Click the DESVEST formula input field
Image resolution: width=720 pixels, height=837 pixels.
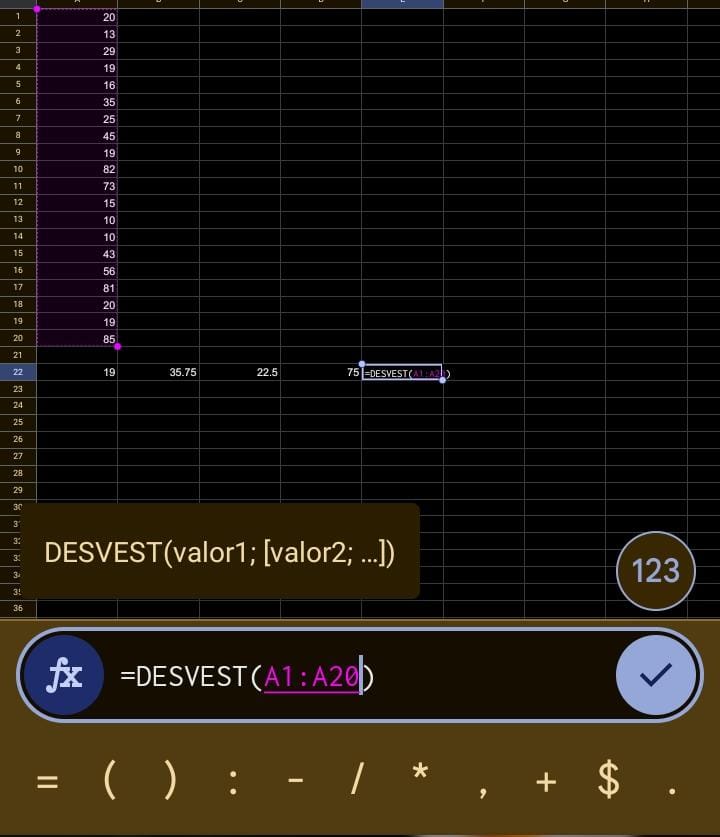(x=360, y=677)
